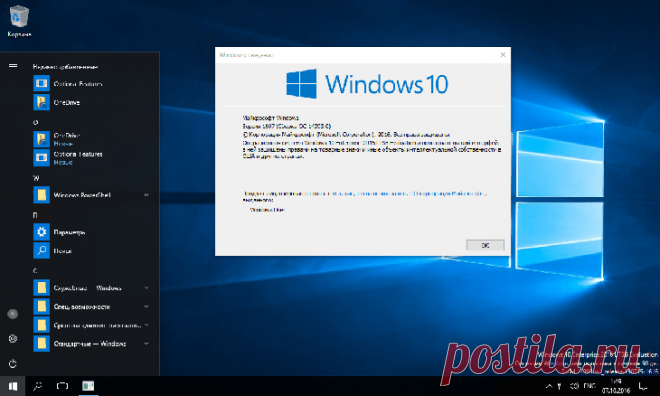Screen dimensions: 660x396
Task: Open Action Center notification icon
Action: click(x=643, y=386)
